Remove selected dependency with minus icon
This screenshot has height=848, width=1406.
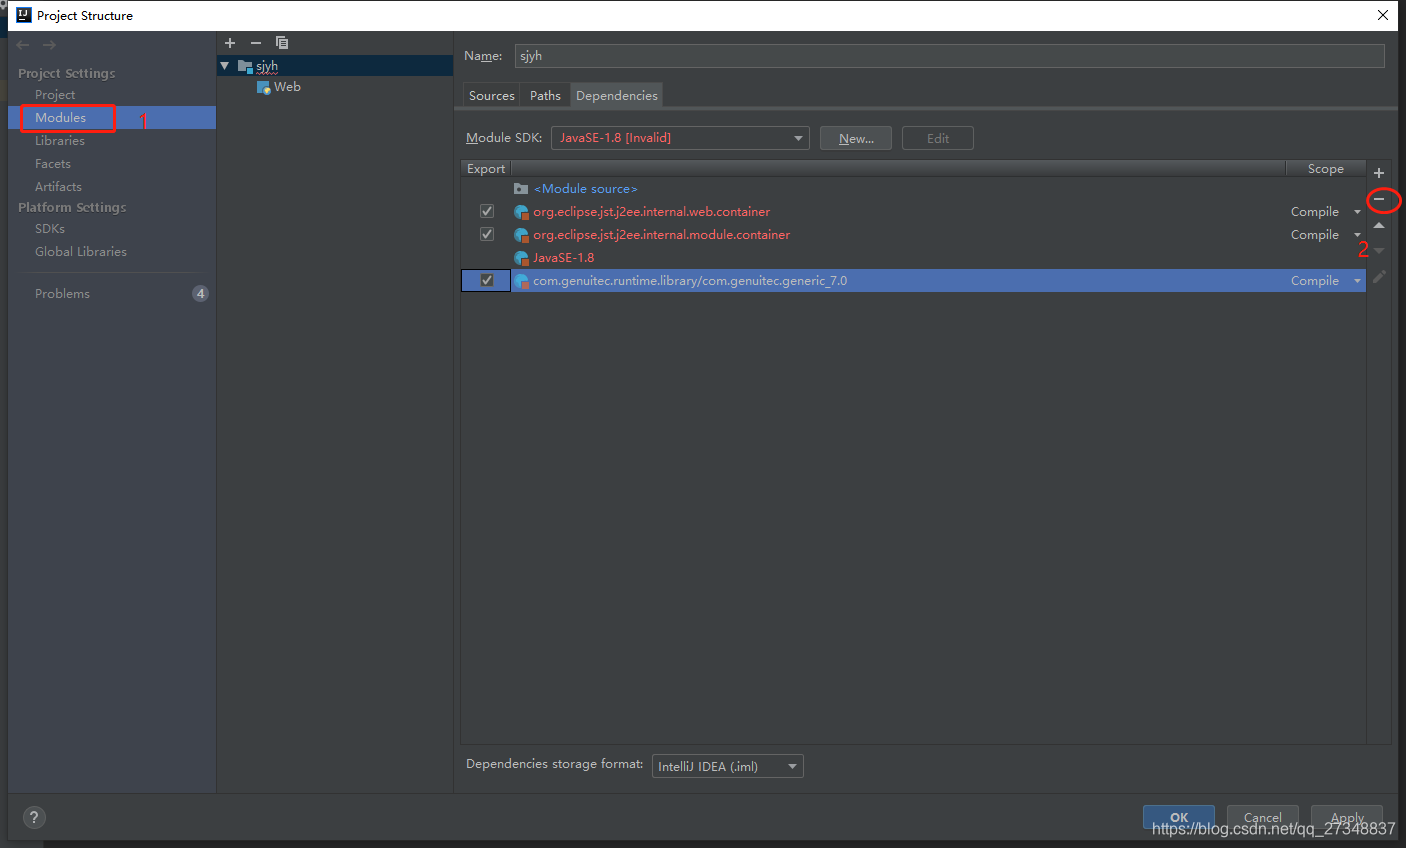point(1379,200)
